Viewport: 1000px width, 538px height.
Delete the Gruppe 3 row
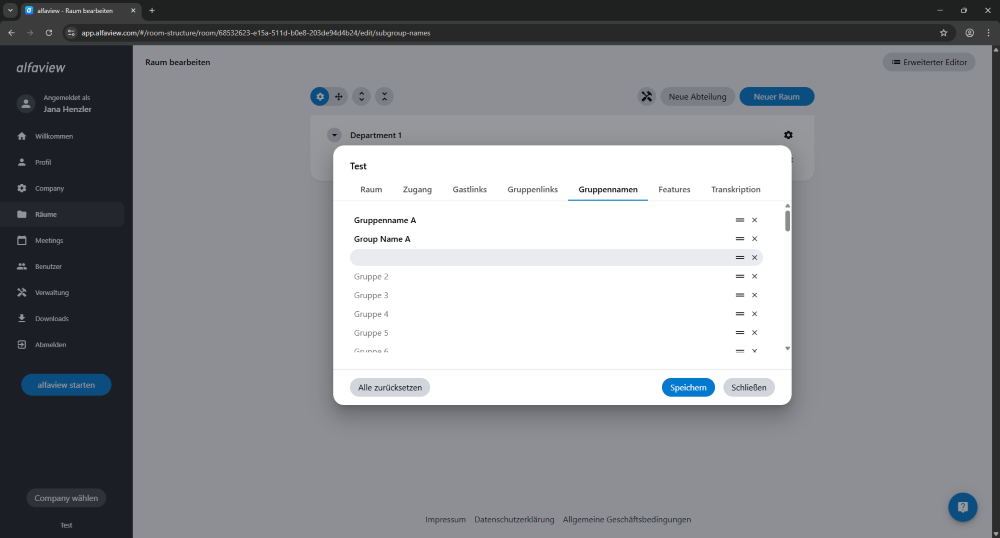coord(754,295)
